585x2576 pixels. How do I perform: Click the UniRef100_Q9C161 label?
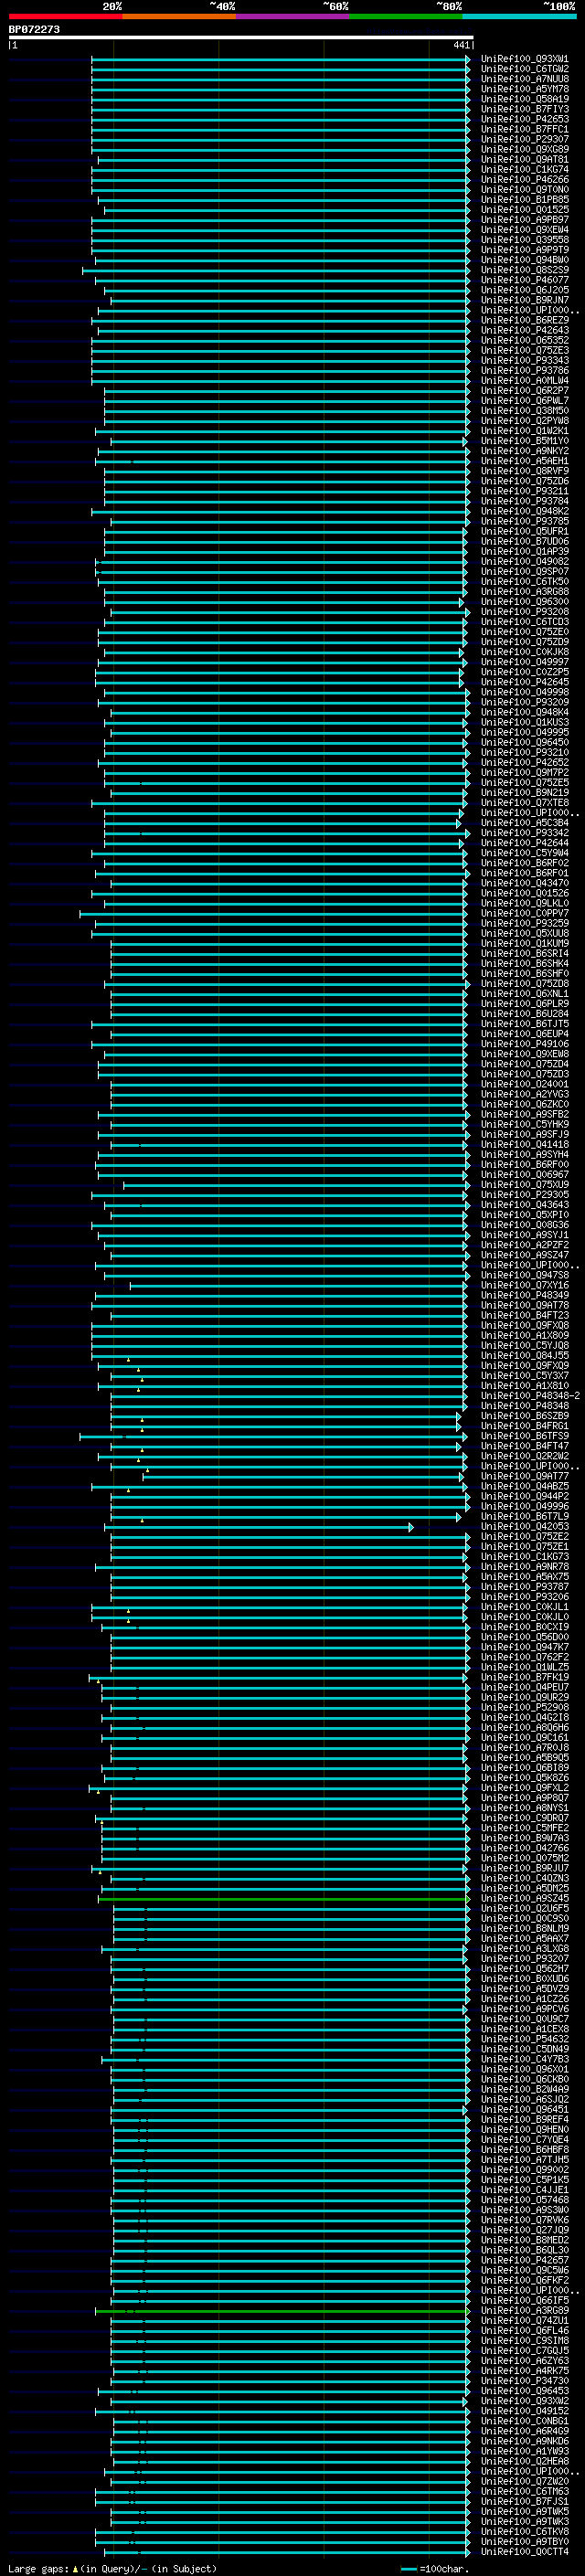click(x=525, y=1738)
